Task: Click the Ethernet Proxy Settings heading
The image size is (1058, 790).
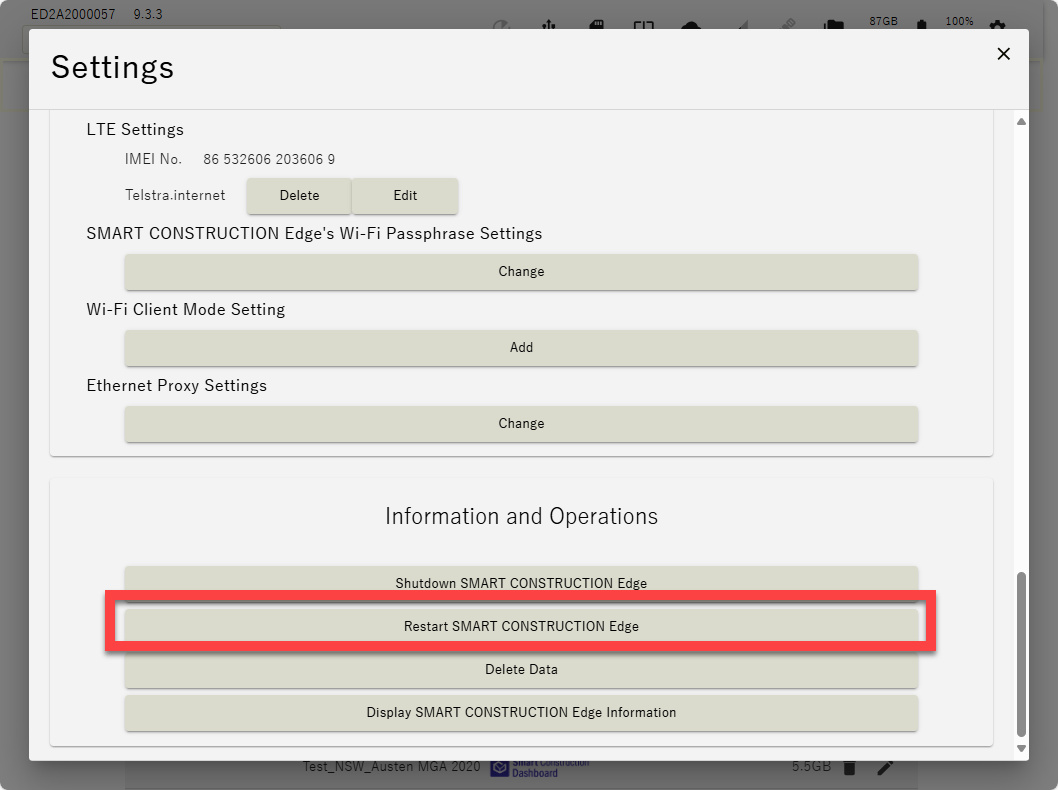Action: 177,385
